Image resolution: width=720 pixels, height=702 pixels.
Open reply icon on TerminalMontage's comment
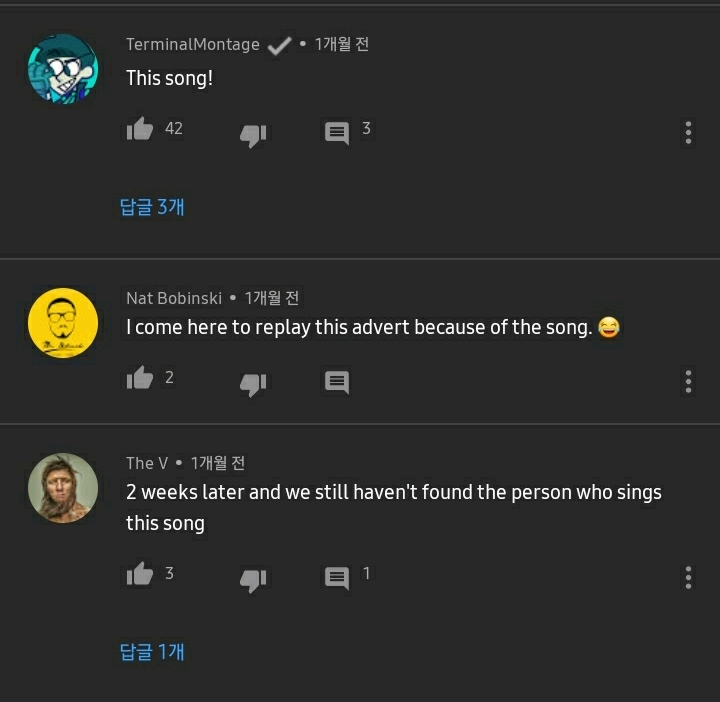[337, 132]
